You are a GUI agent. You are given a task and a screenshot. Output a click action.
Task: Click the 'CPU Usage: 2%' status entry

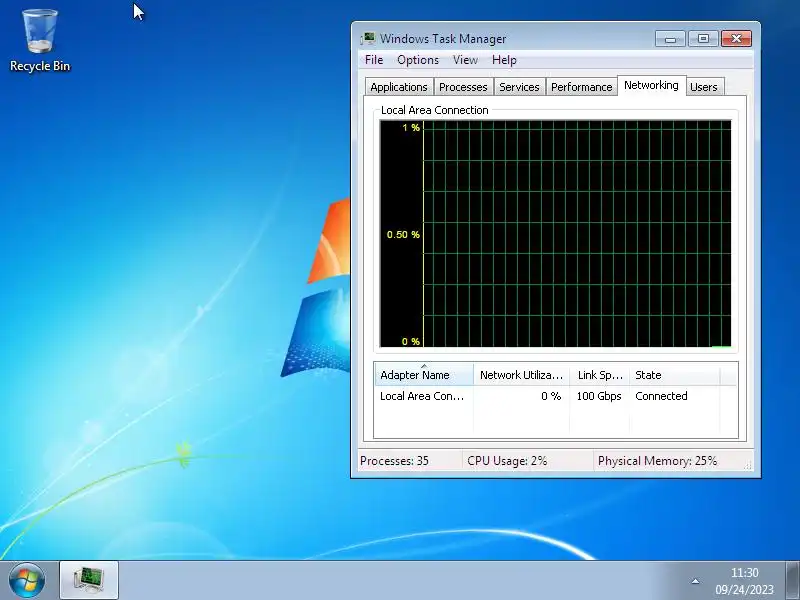507,461
